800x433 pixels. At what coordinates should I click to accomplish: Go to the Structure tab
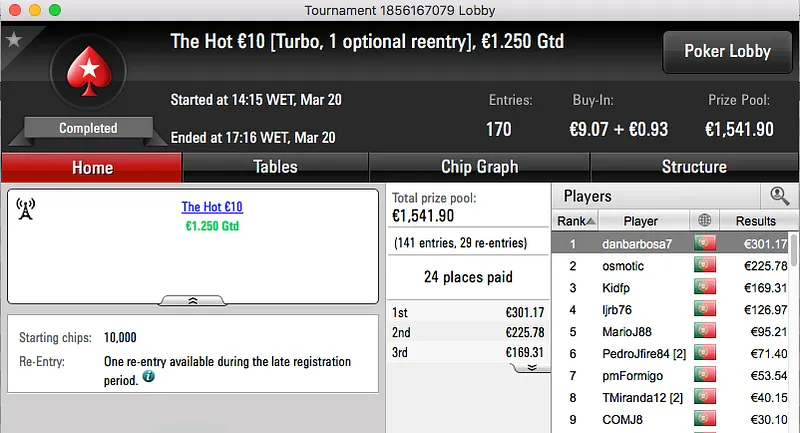click(694, 167)
